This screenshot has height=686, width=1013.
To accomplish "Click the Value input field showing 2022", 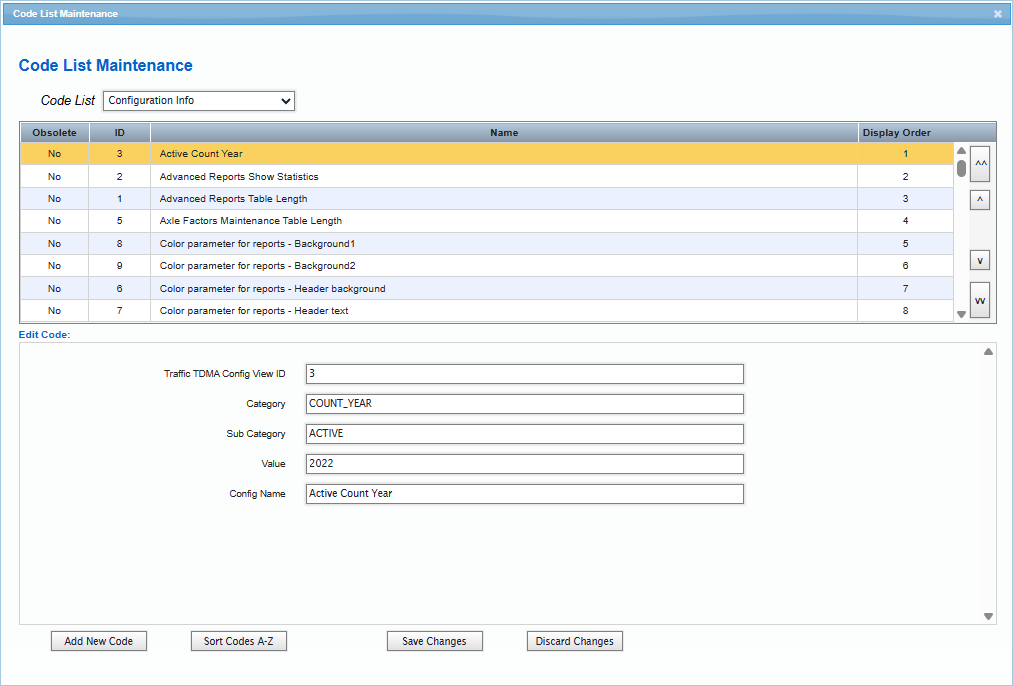I will (x=524, y=463).
